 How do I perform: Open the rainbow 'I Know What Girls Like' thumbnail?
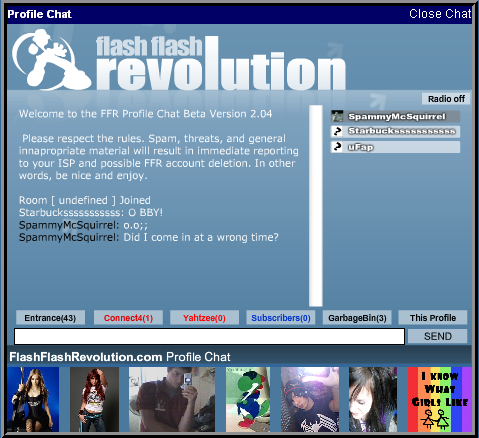pyautogui.click(x=440, y=399)
